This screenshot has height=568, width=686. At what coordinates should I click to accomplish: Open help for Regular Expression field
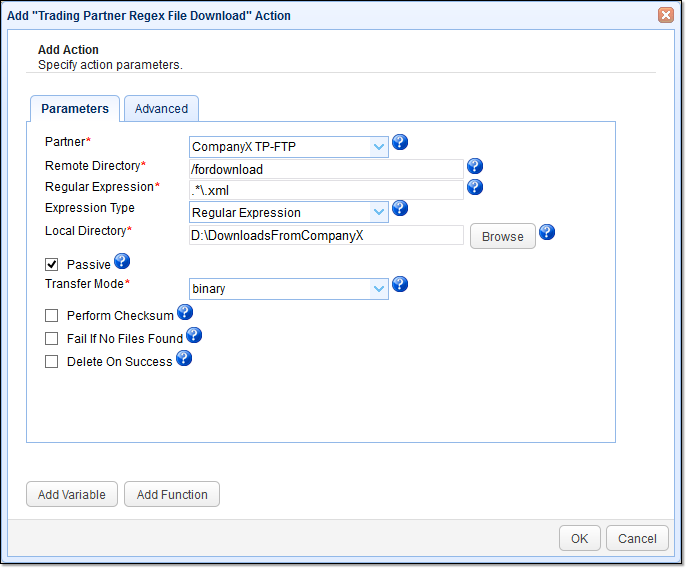click(475, 187)
